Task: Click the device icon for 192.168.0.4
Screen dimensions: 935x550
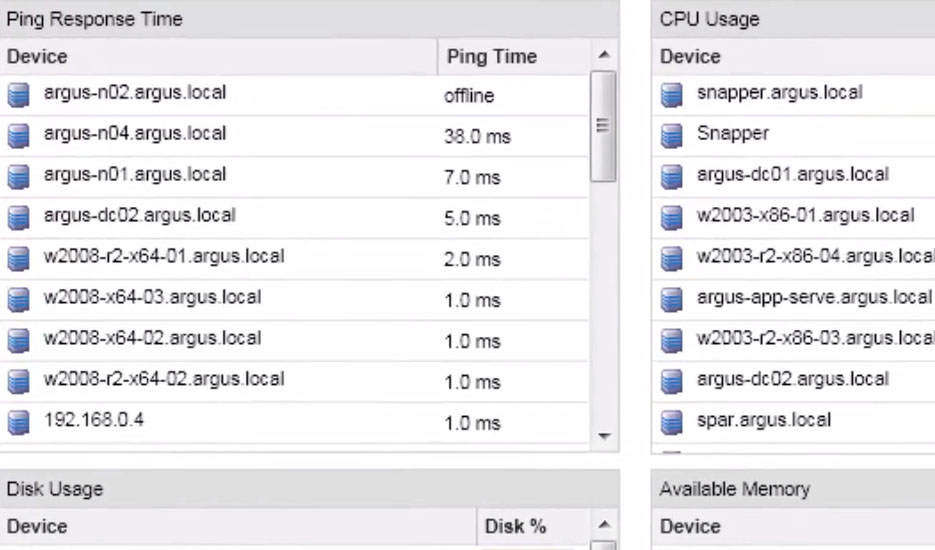Action: click(18, 422)
